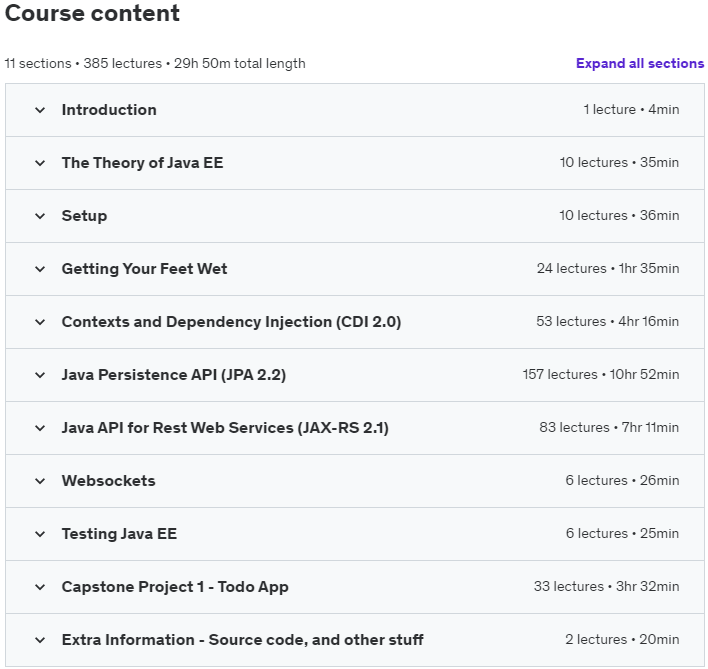The width and height of the screenshot is (708, 669).
Task: Click the Course content heading
Action: (x=92, y=13)
